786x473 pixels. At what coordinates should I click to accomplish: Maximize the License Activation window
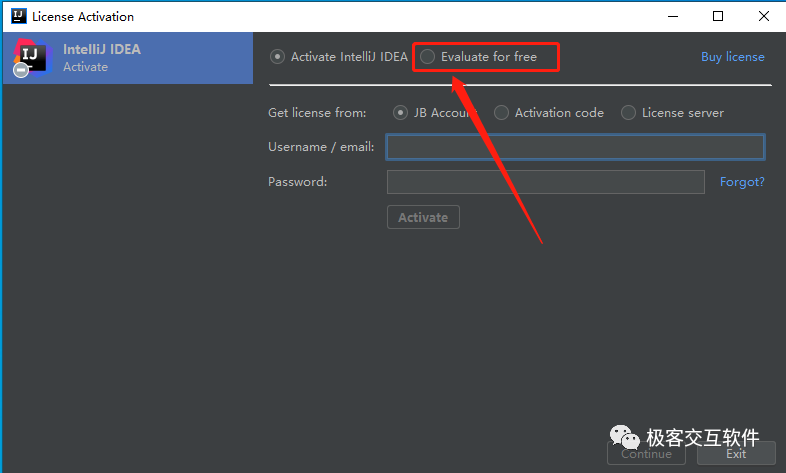click(x=718, y=17)
